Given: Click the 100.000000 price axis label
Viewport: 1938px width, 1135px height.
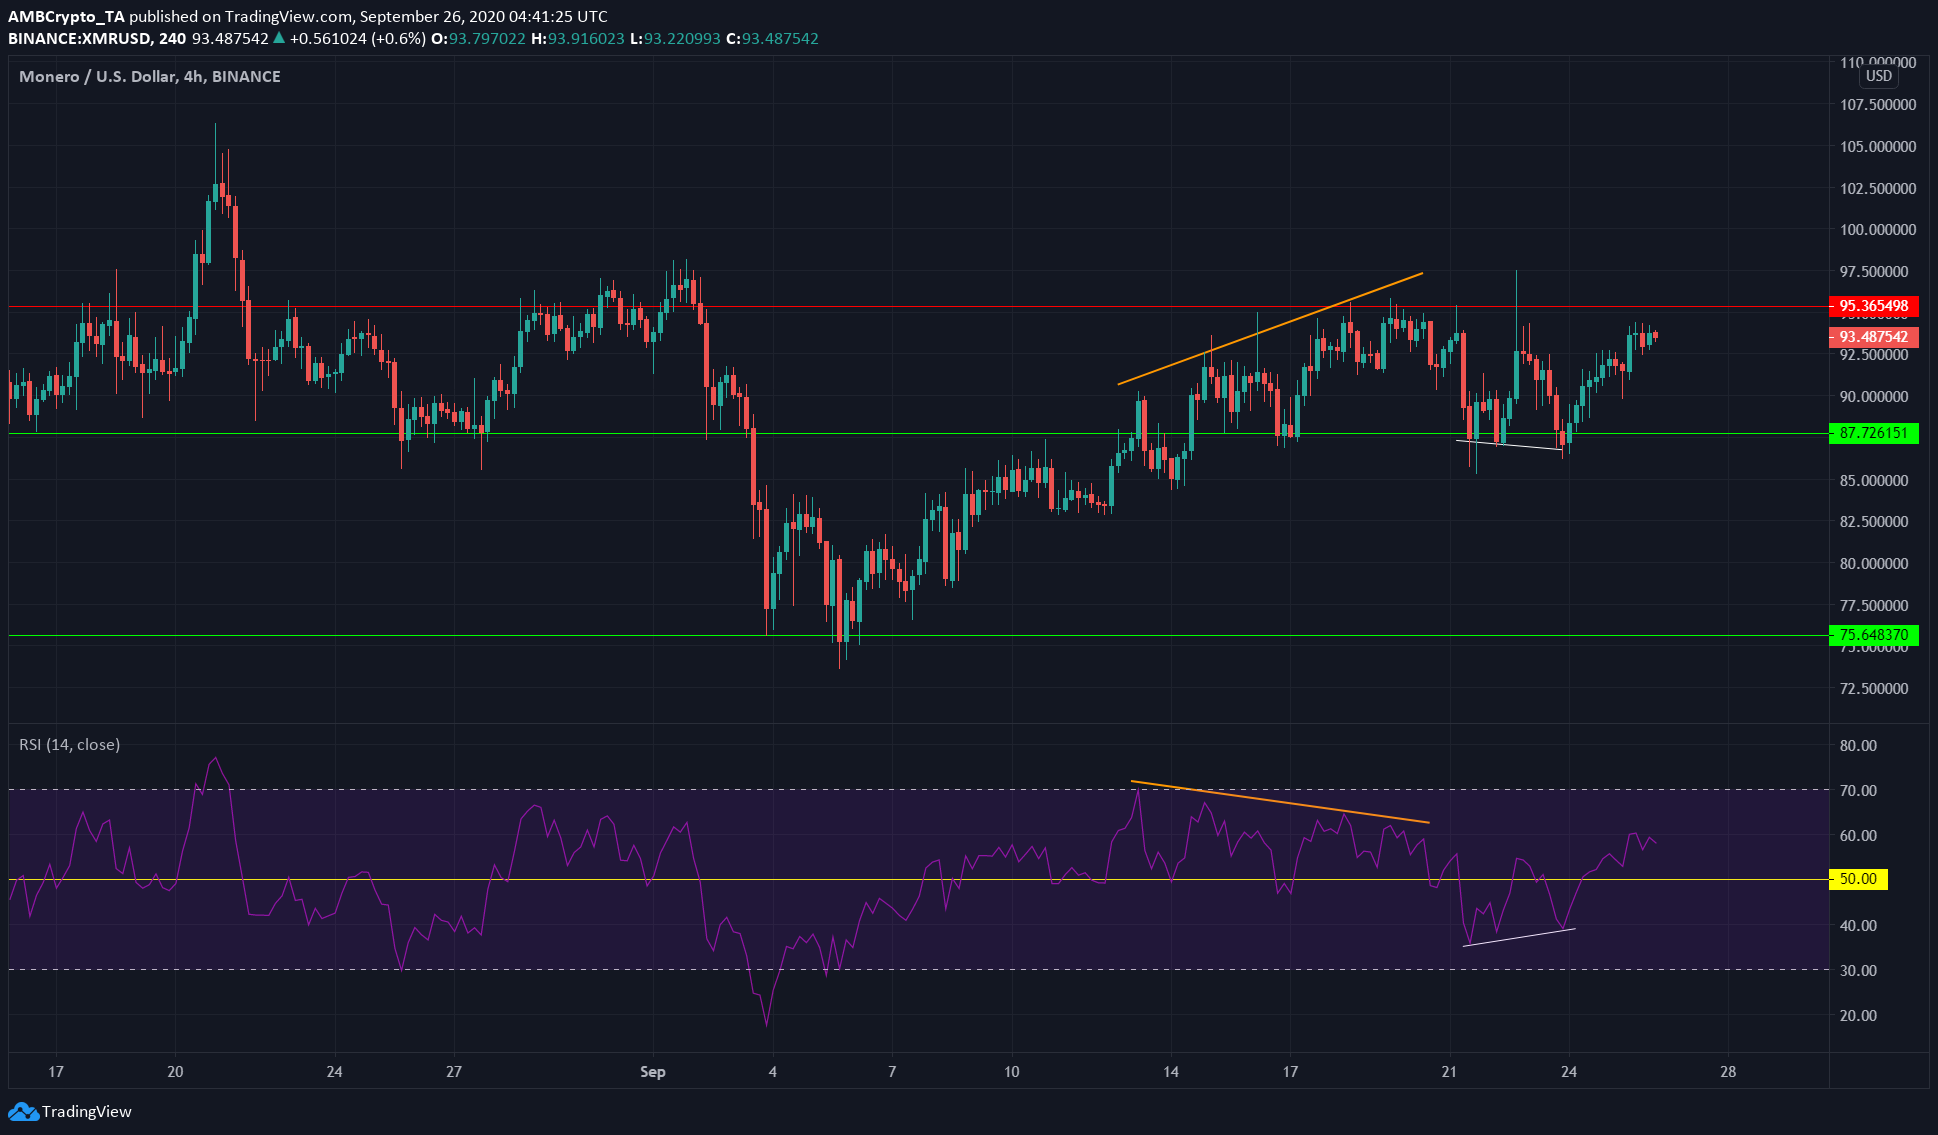Looking at the screenshot, I should pos(1878,229).
